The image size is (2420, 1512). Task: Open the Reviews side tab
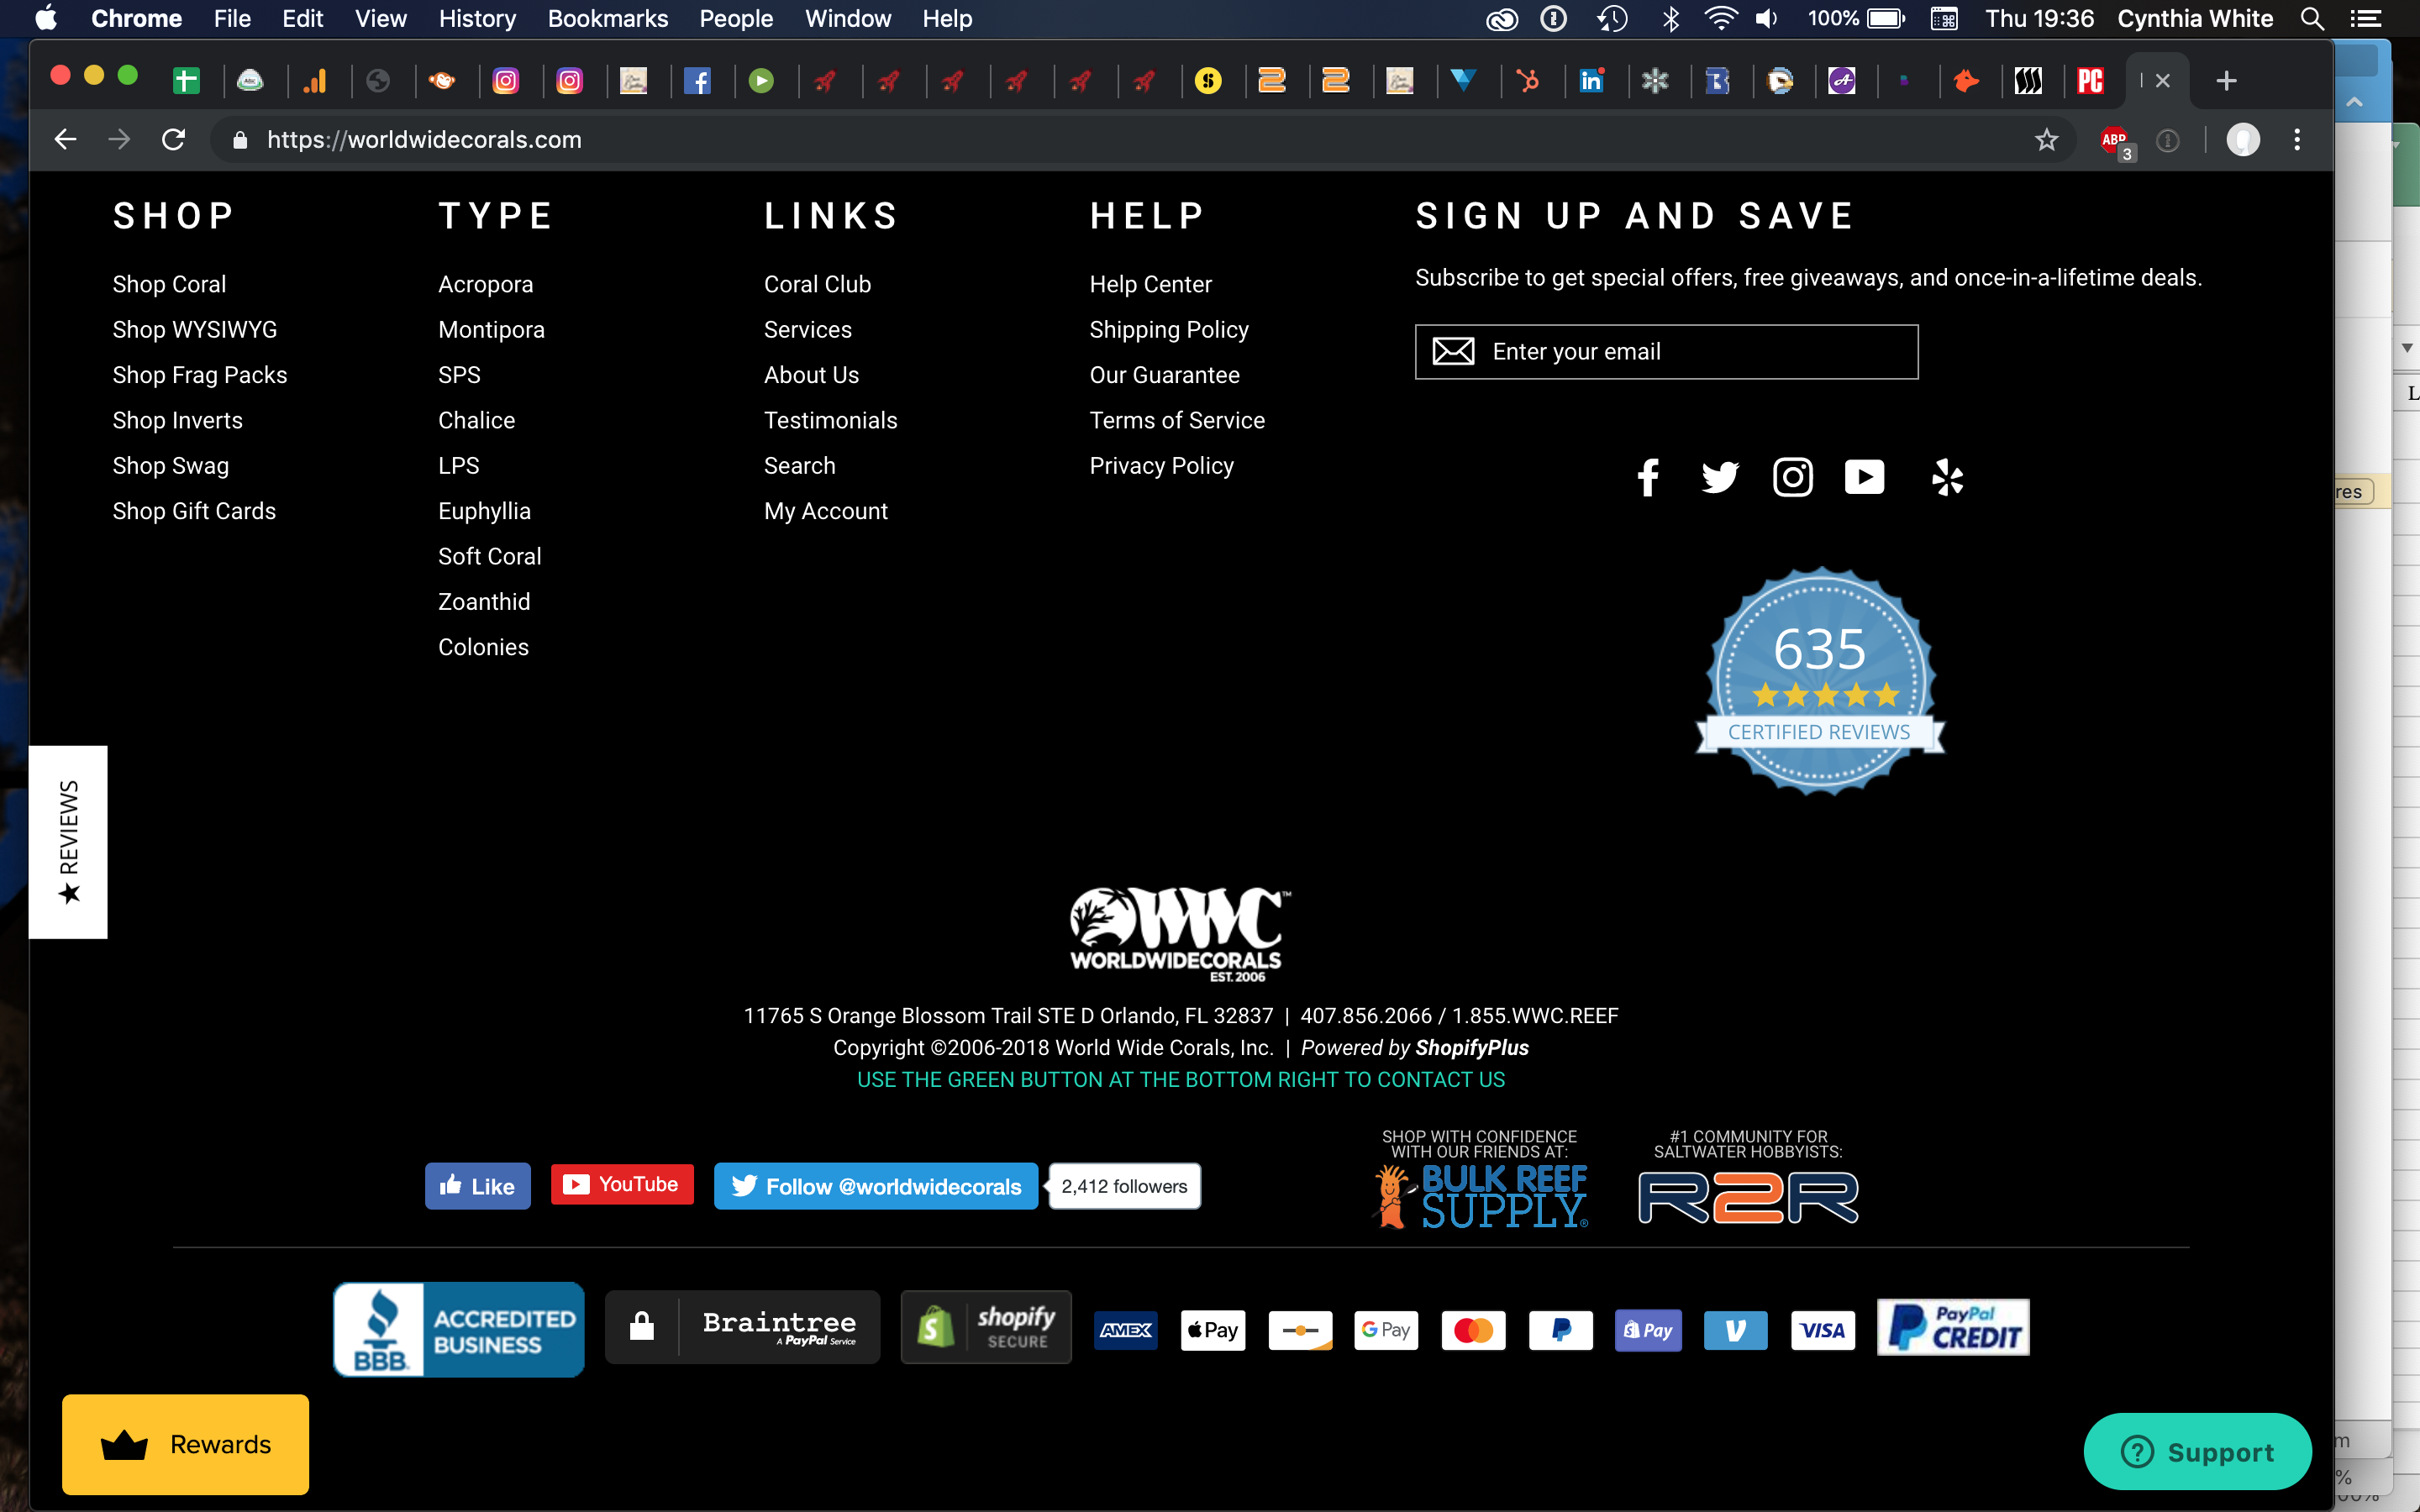tap(68, 842)
